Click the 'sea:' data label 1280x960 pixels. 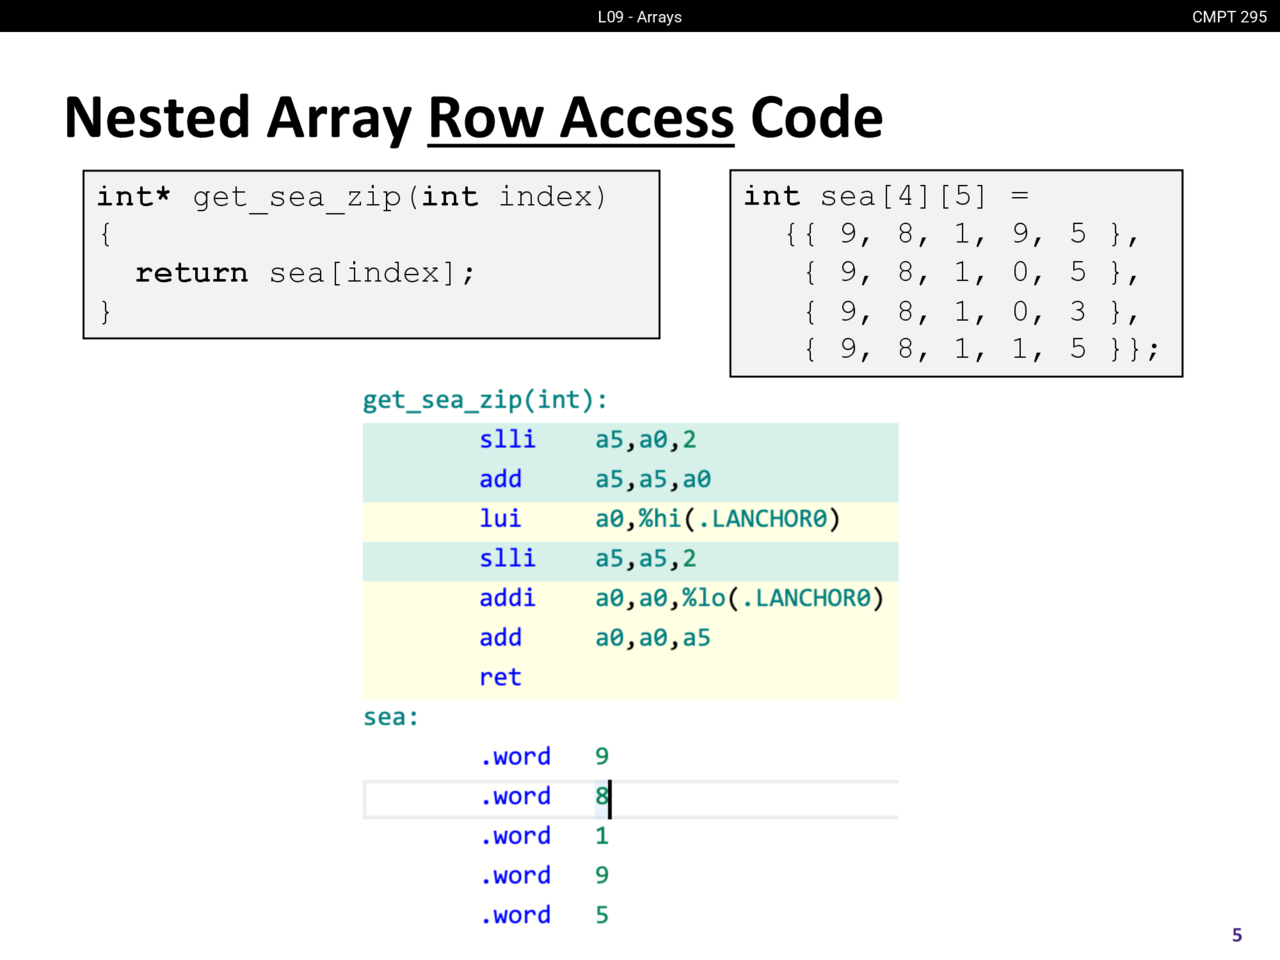pyautogui.click(x=391, y=717)
